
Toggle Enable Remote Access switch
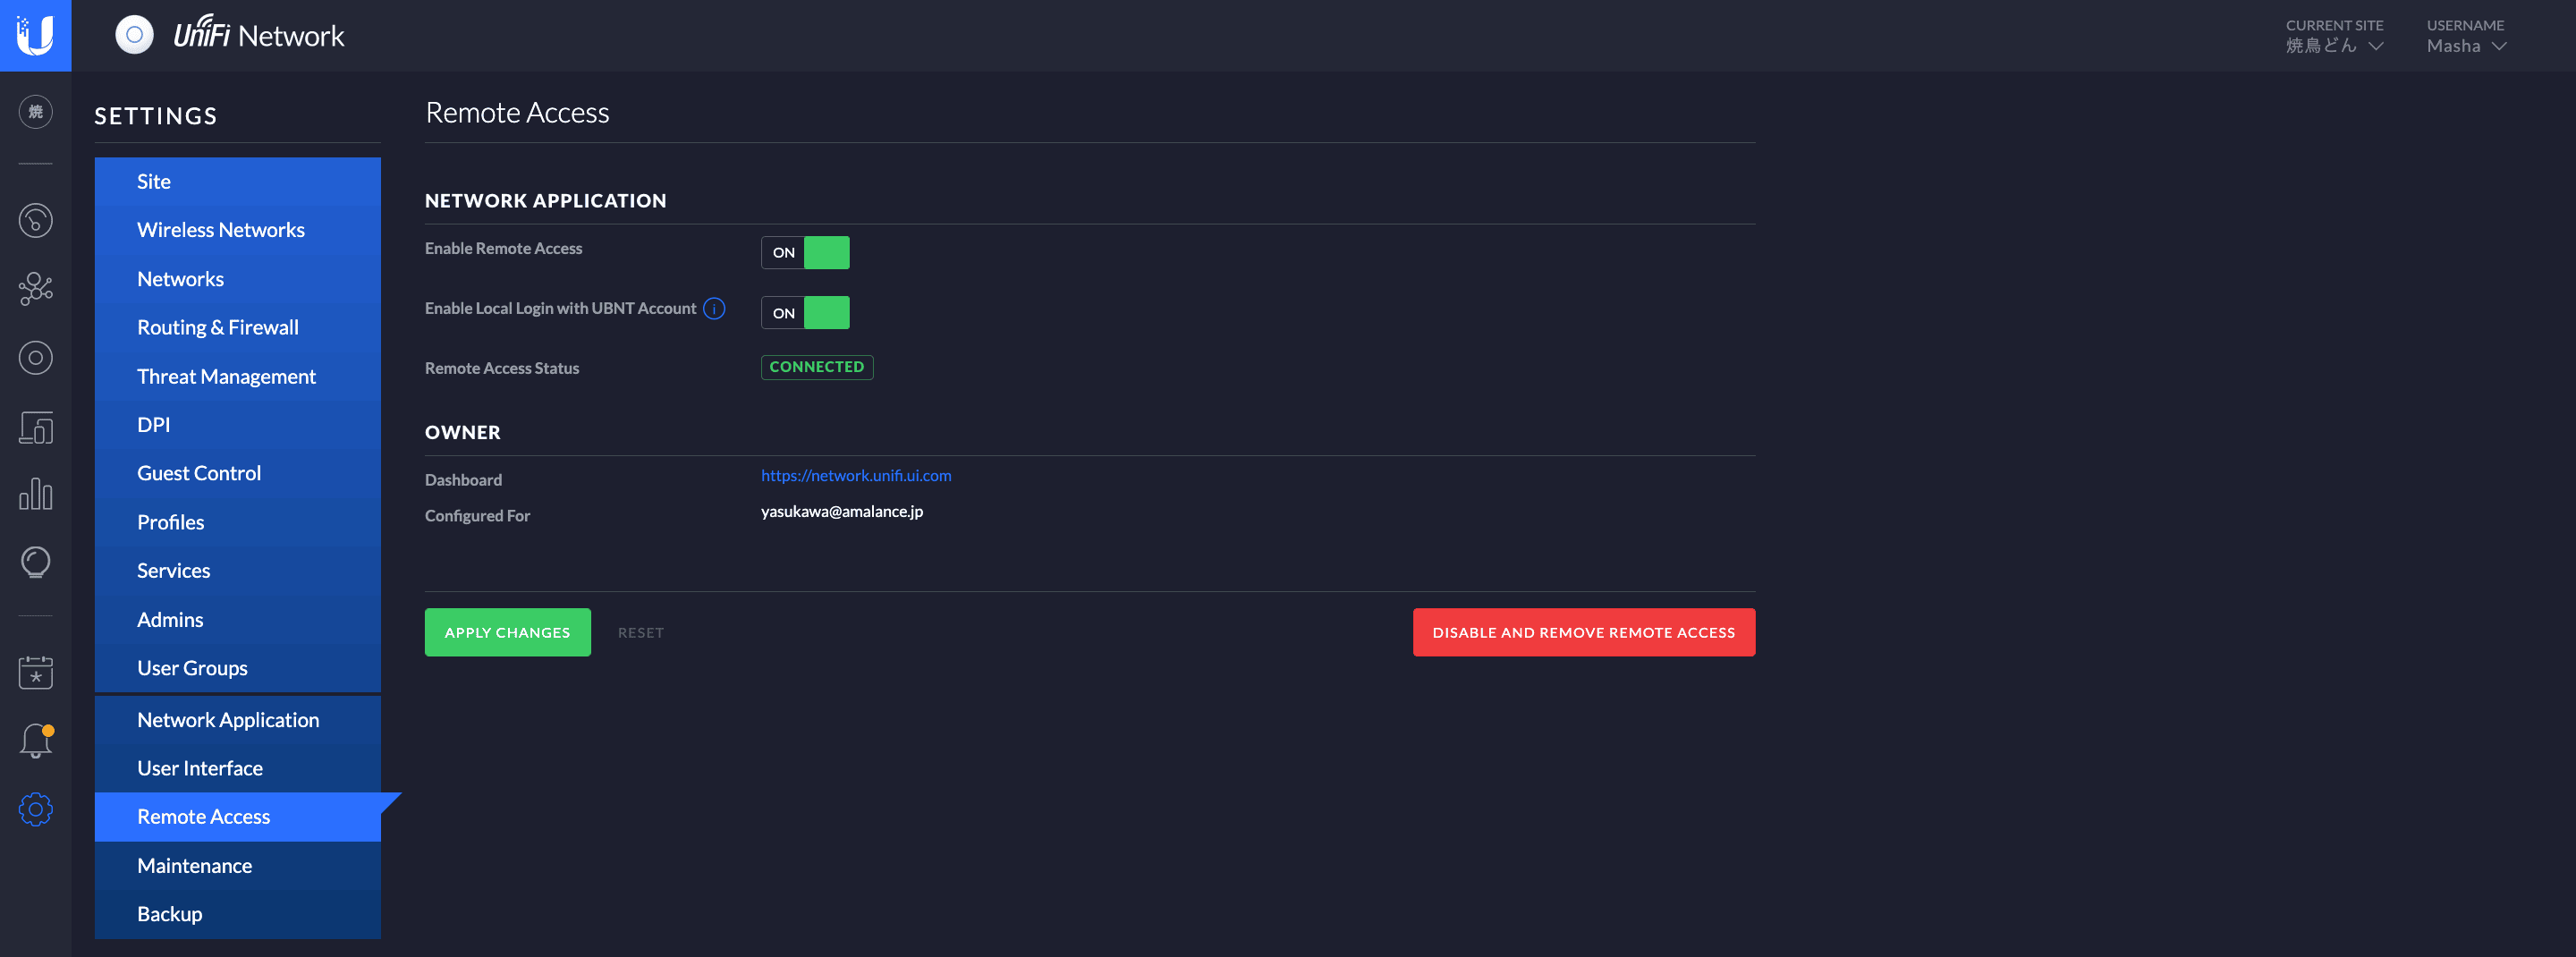click(x=805, y=252)
